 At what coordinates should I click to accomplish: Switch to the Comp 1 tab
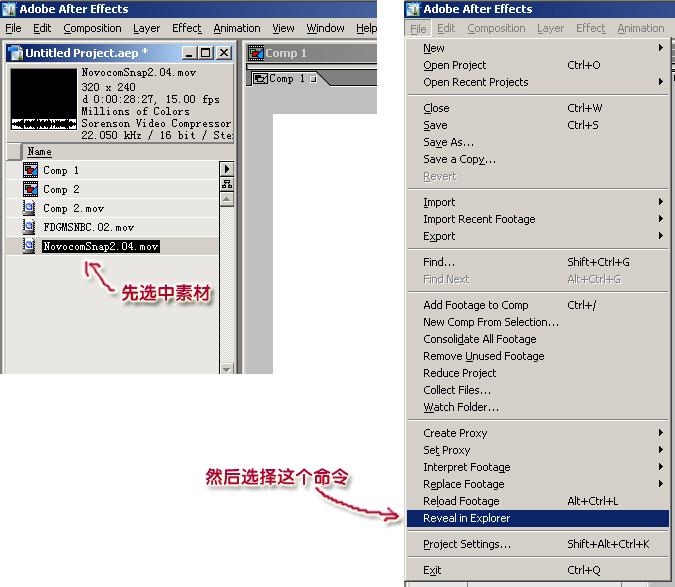[286, 79]
